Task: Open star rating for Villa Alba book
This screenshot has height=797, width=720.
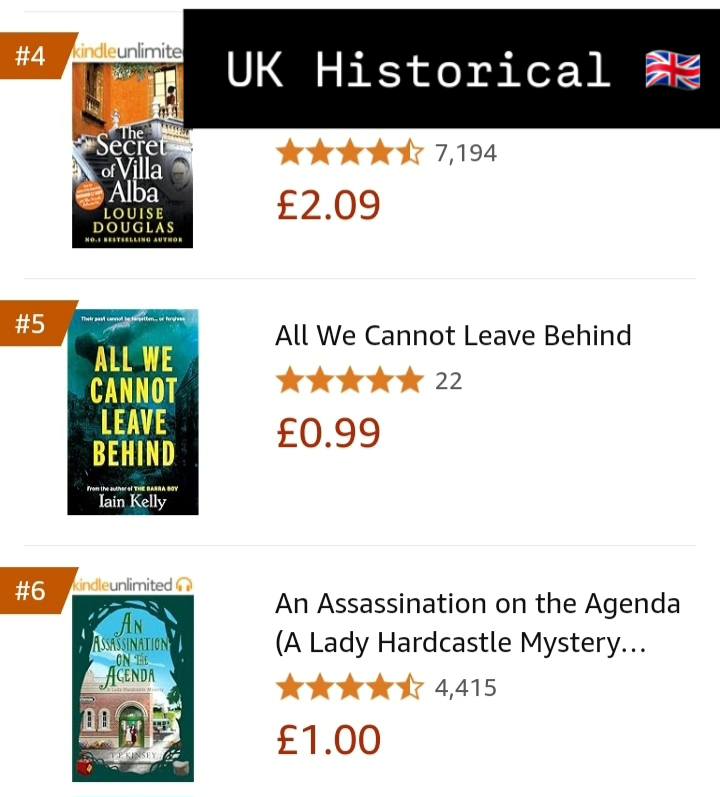Action: [350, 153]
